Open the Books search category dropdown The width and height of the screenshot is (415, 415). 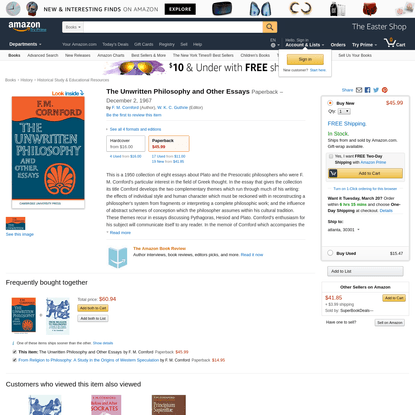pyautogui.click(x=73, y=27)
